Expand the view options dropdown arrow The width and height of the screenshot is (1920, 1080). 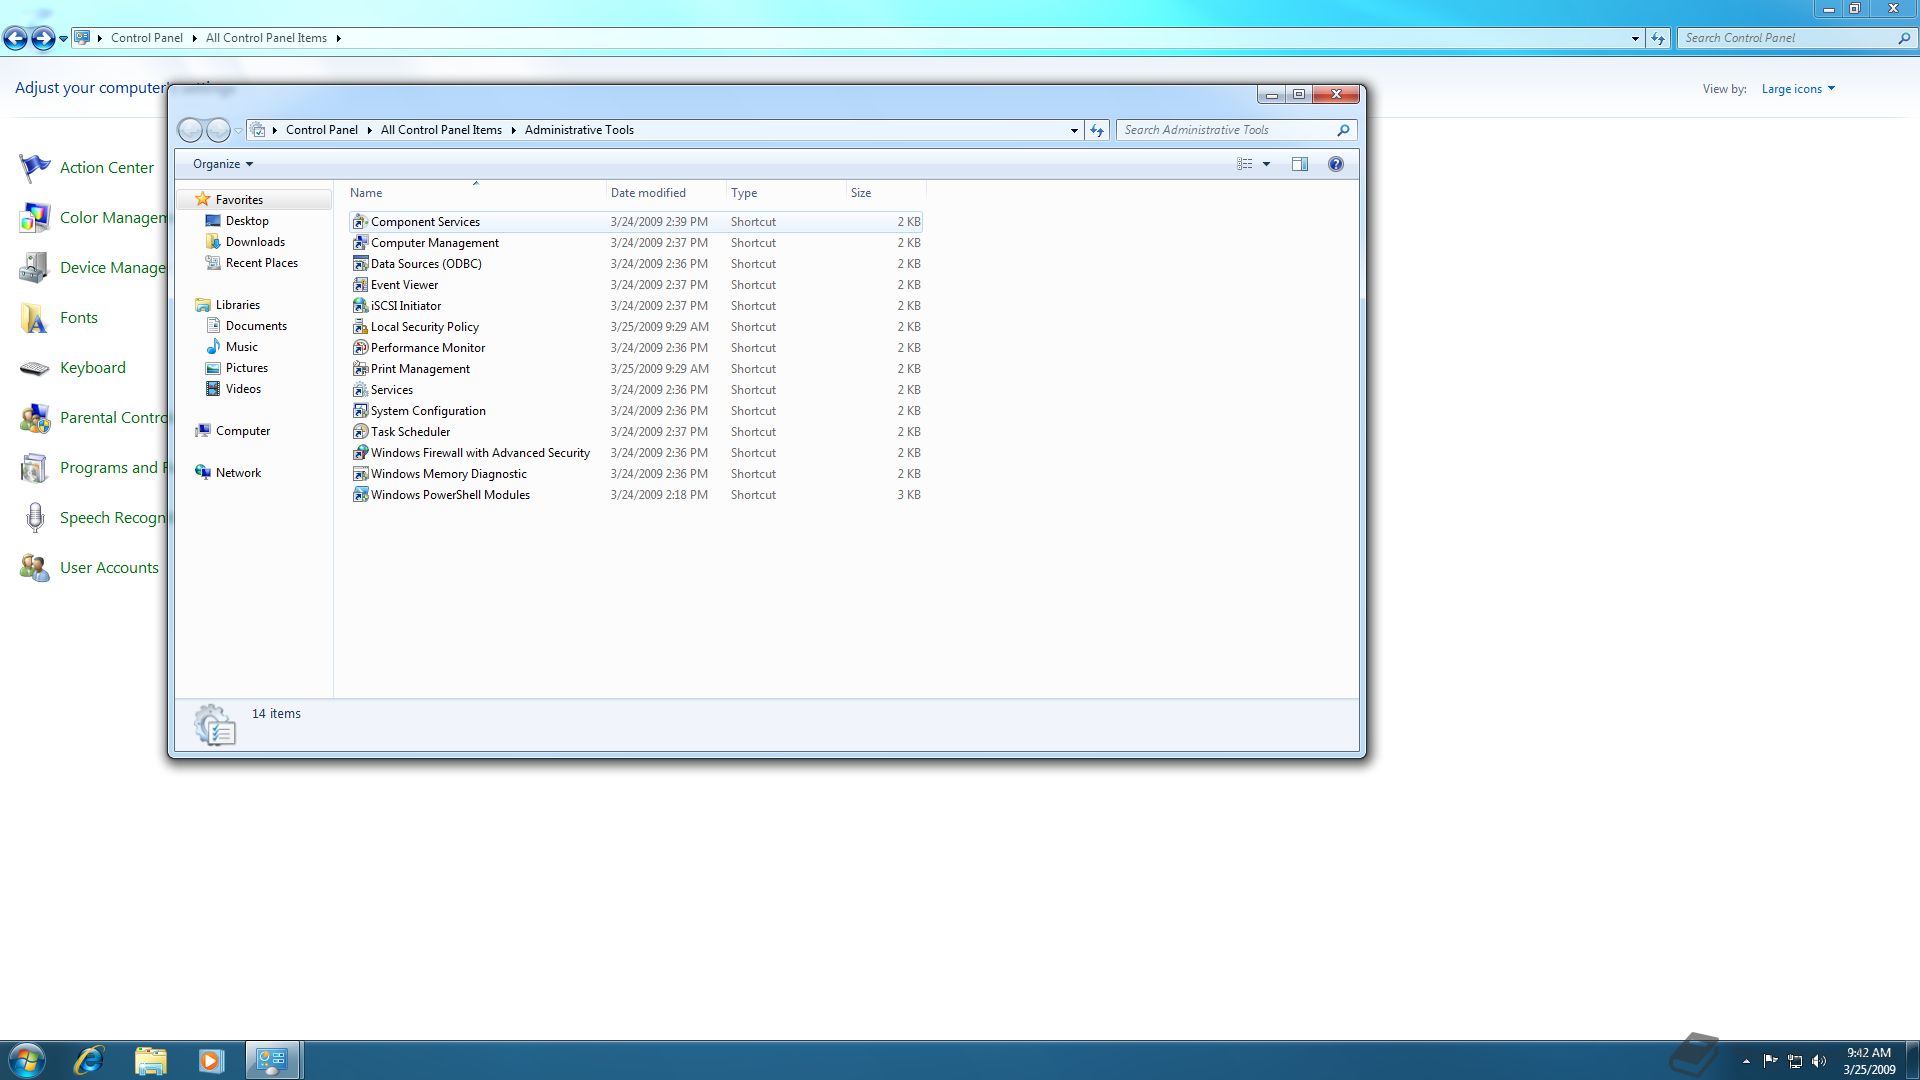(x=1266, y=164)
